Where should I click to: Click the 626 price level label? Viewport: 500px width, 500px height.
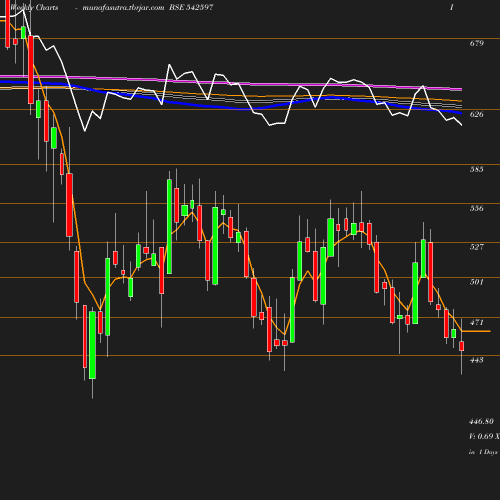(476, 114)
